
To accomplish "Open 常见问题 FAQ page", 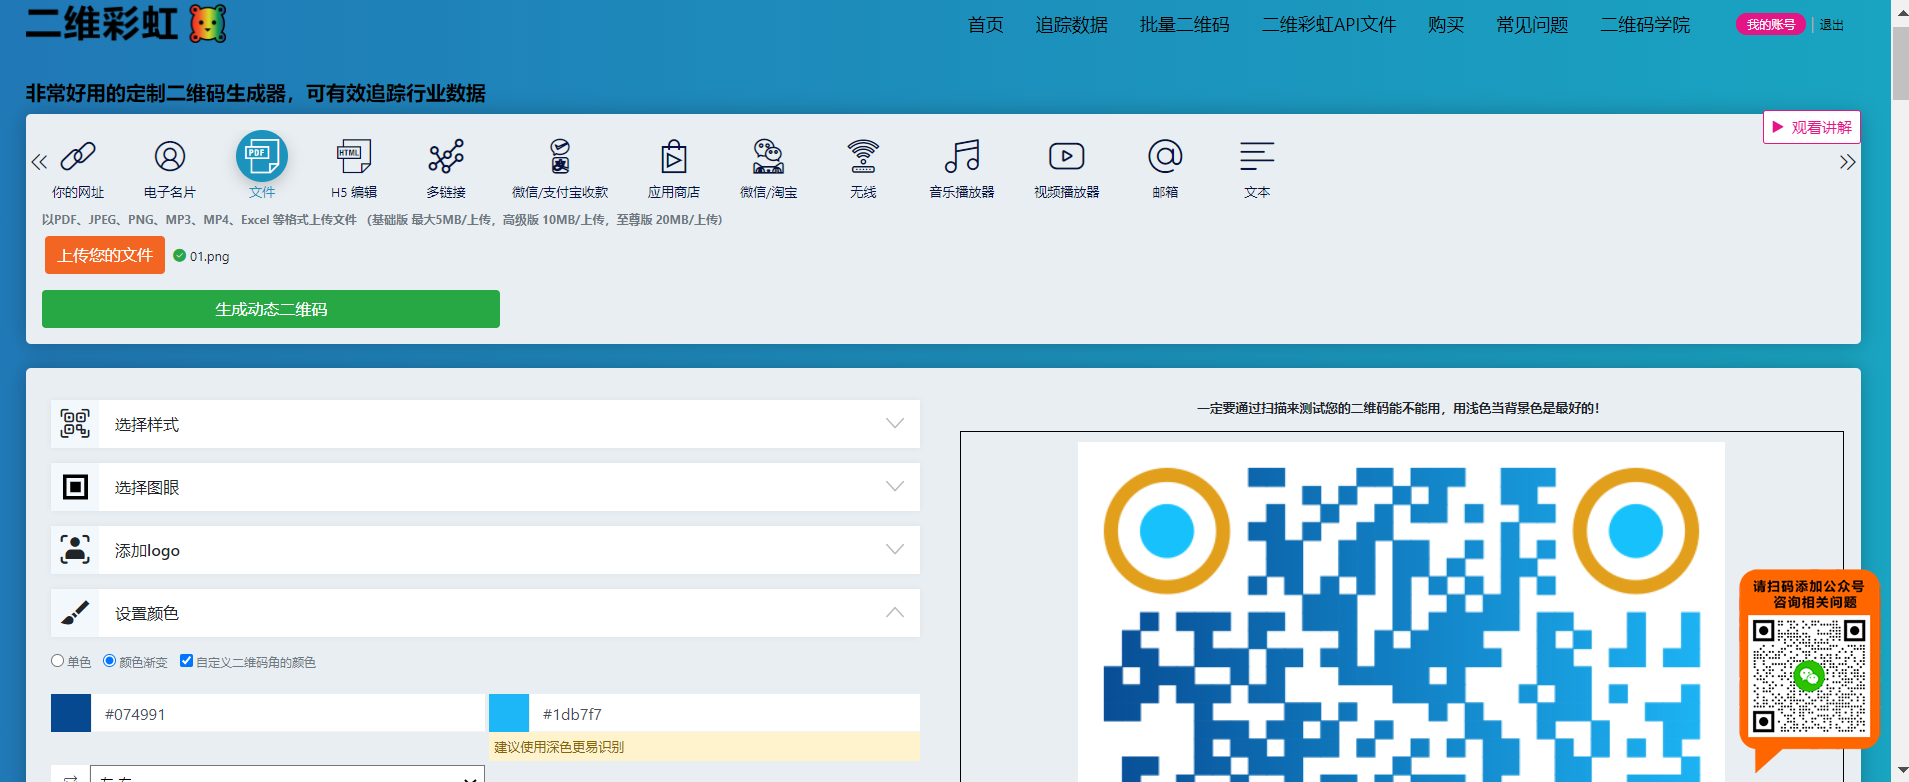I will pyautogui.click(x=1532, y=25).
